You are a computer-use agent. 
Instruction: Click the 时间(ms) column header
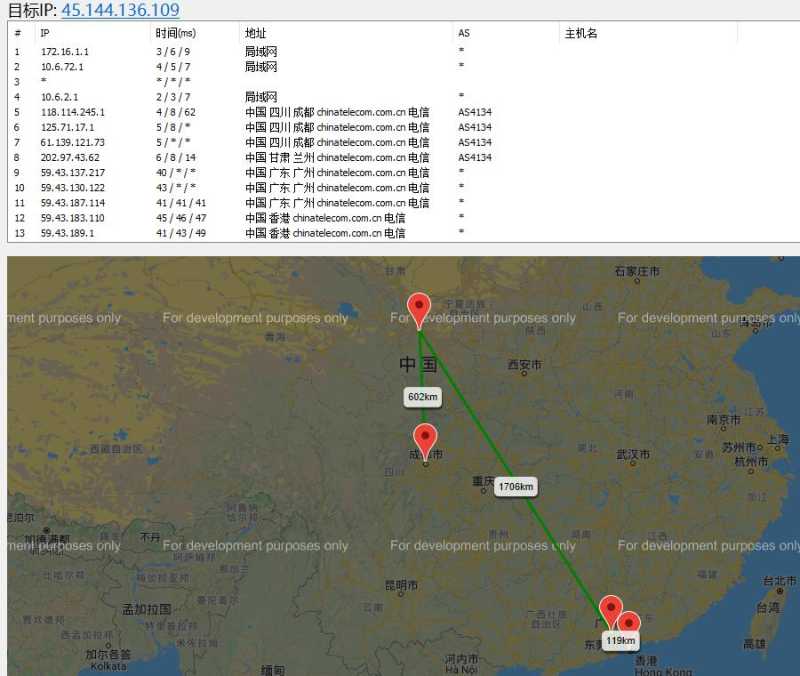(x=176, y=33)
